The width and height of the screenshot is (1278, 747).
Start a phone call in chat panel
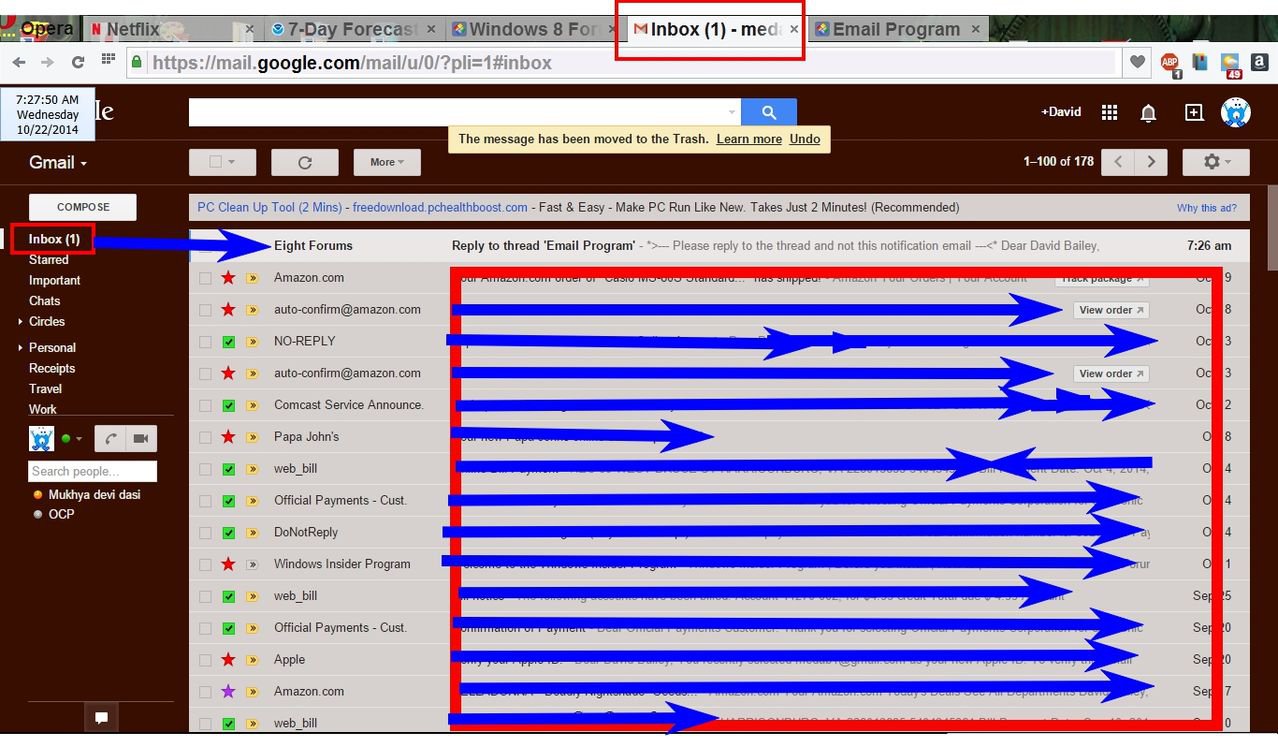110,439
